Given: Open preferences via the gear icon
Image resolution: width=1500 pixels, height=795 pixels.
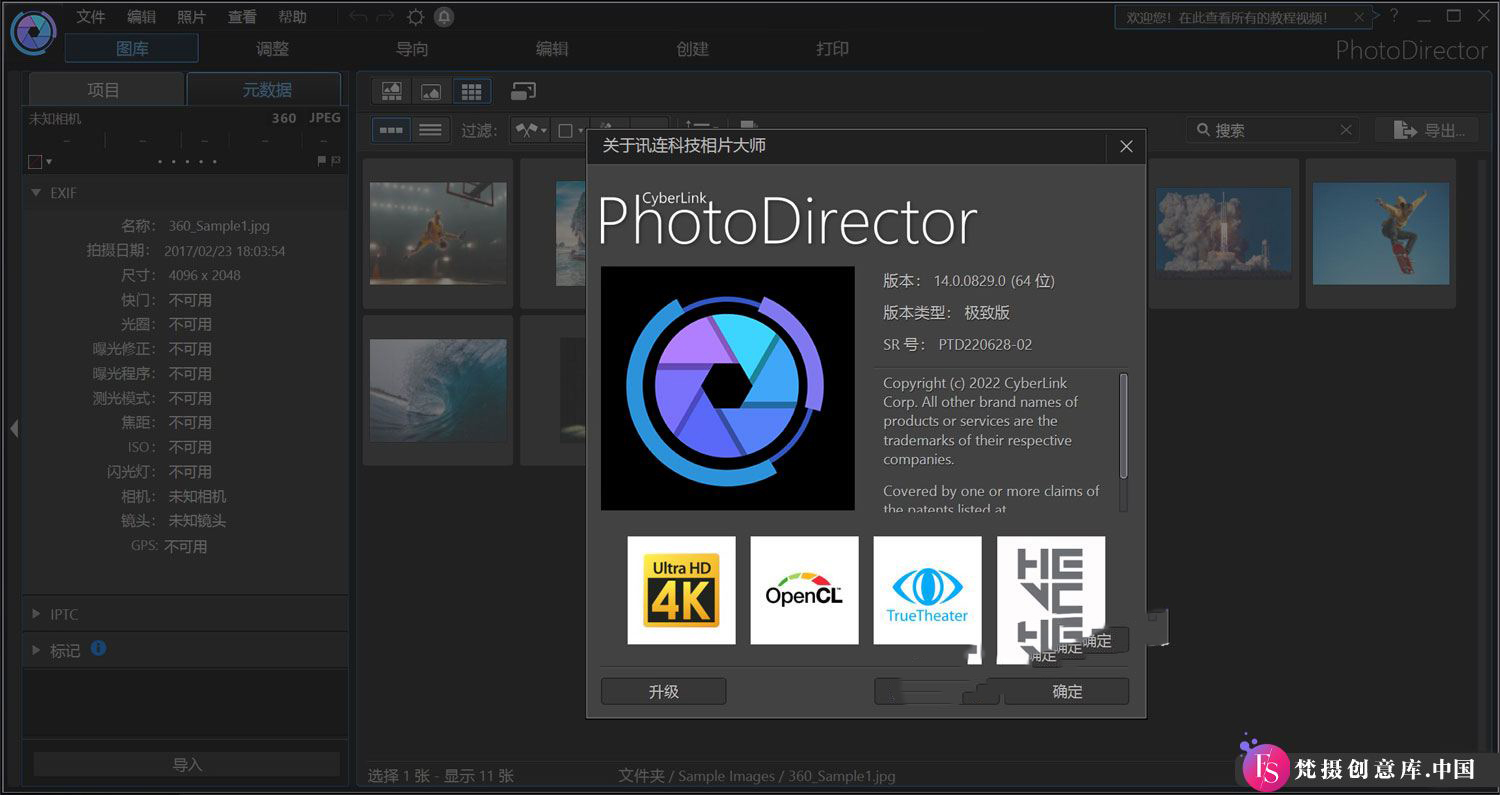Looking at the screenshot, I should point(415,17).
